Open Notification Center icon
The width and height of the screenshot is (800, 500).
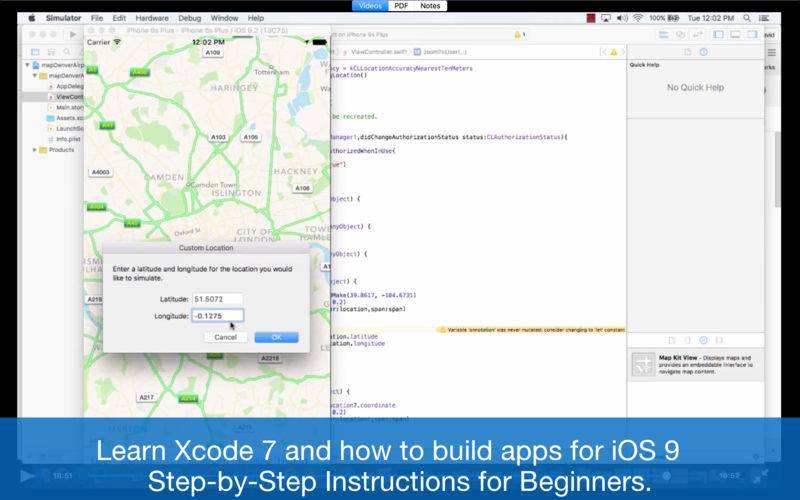[x=764, y=18]
